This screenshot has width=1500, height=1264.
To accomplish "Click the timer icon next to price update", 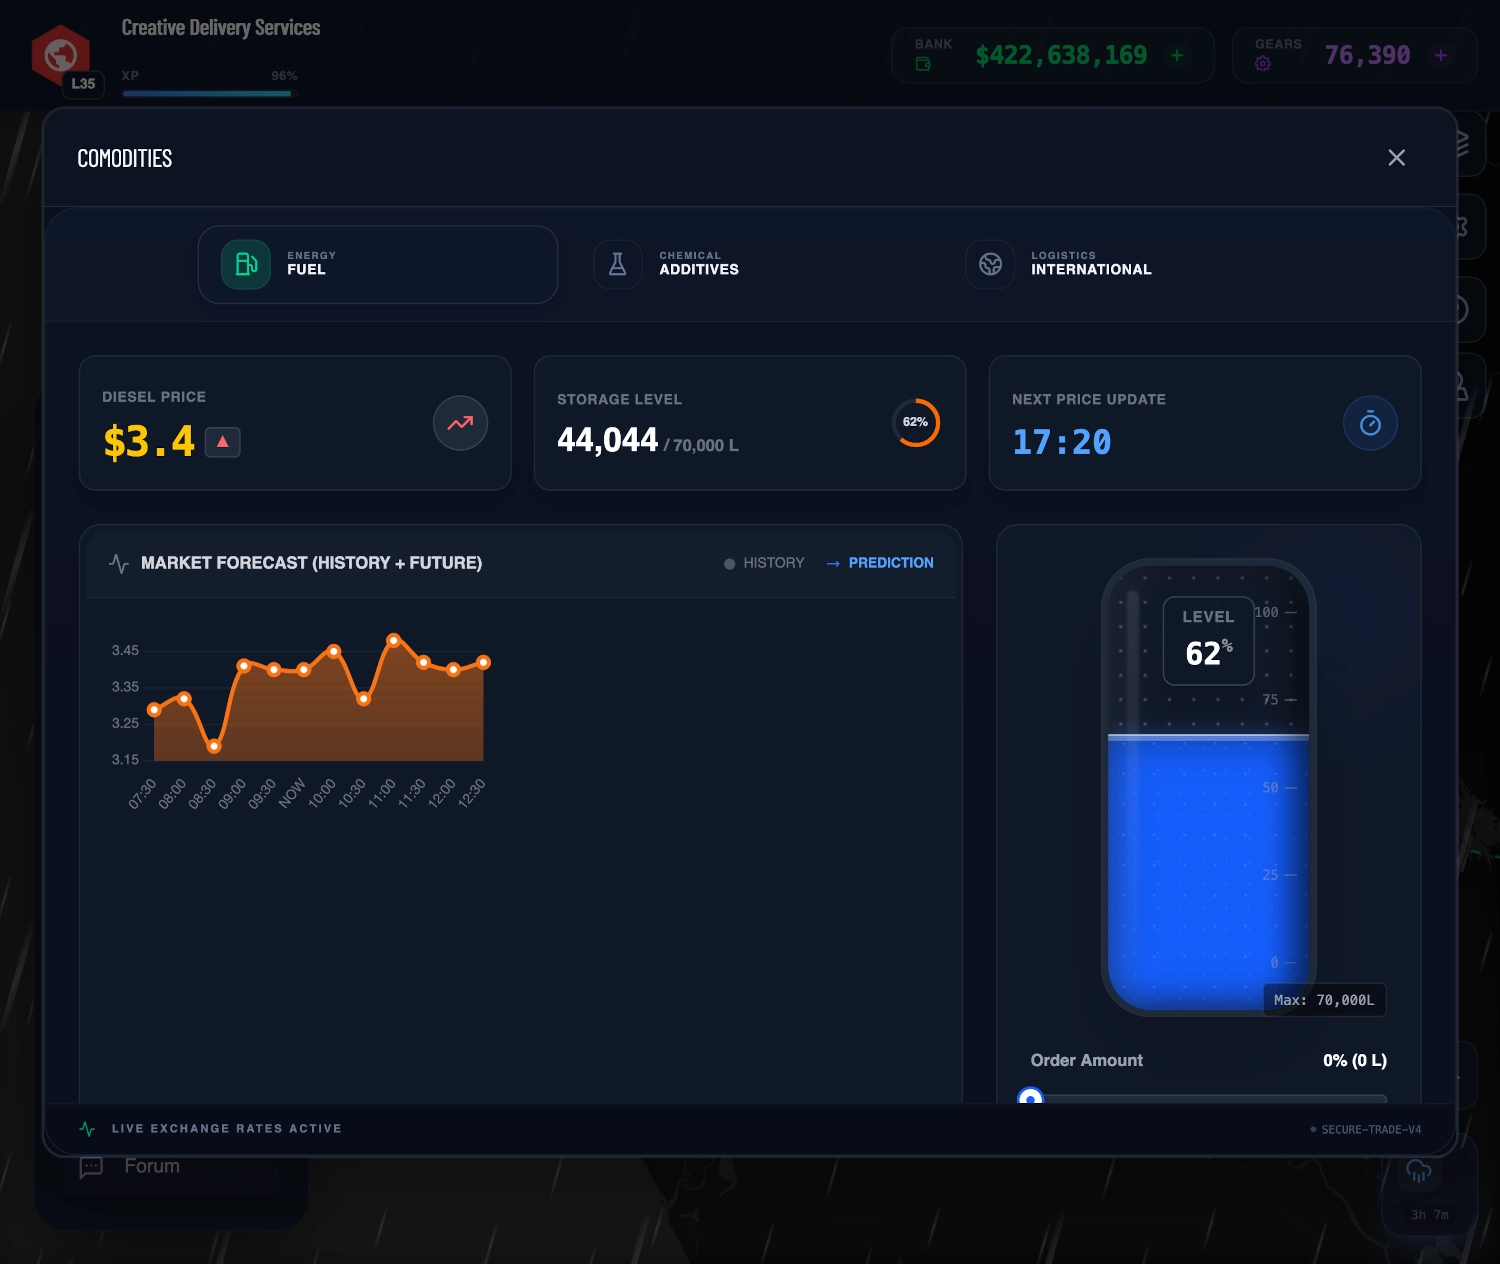I will coord(1371,423).
